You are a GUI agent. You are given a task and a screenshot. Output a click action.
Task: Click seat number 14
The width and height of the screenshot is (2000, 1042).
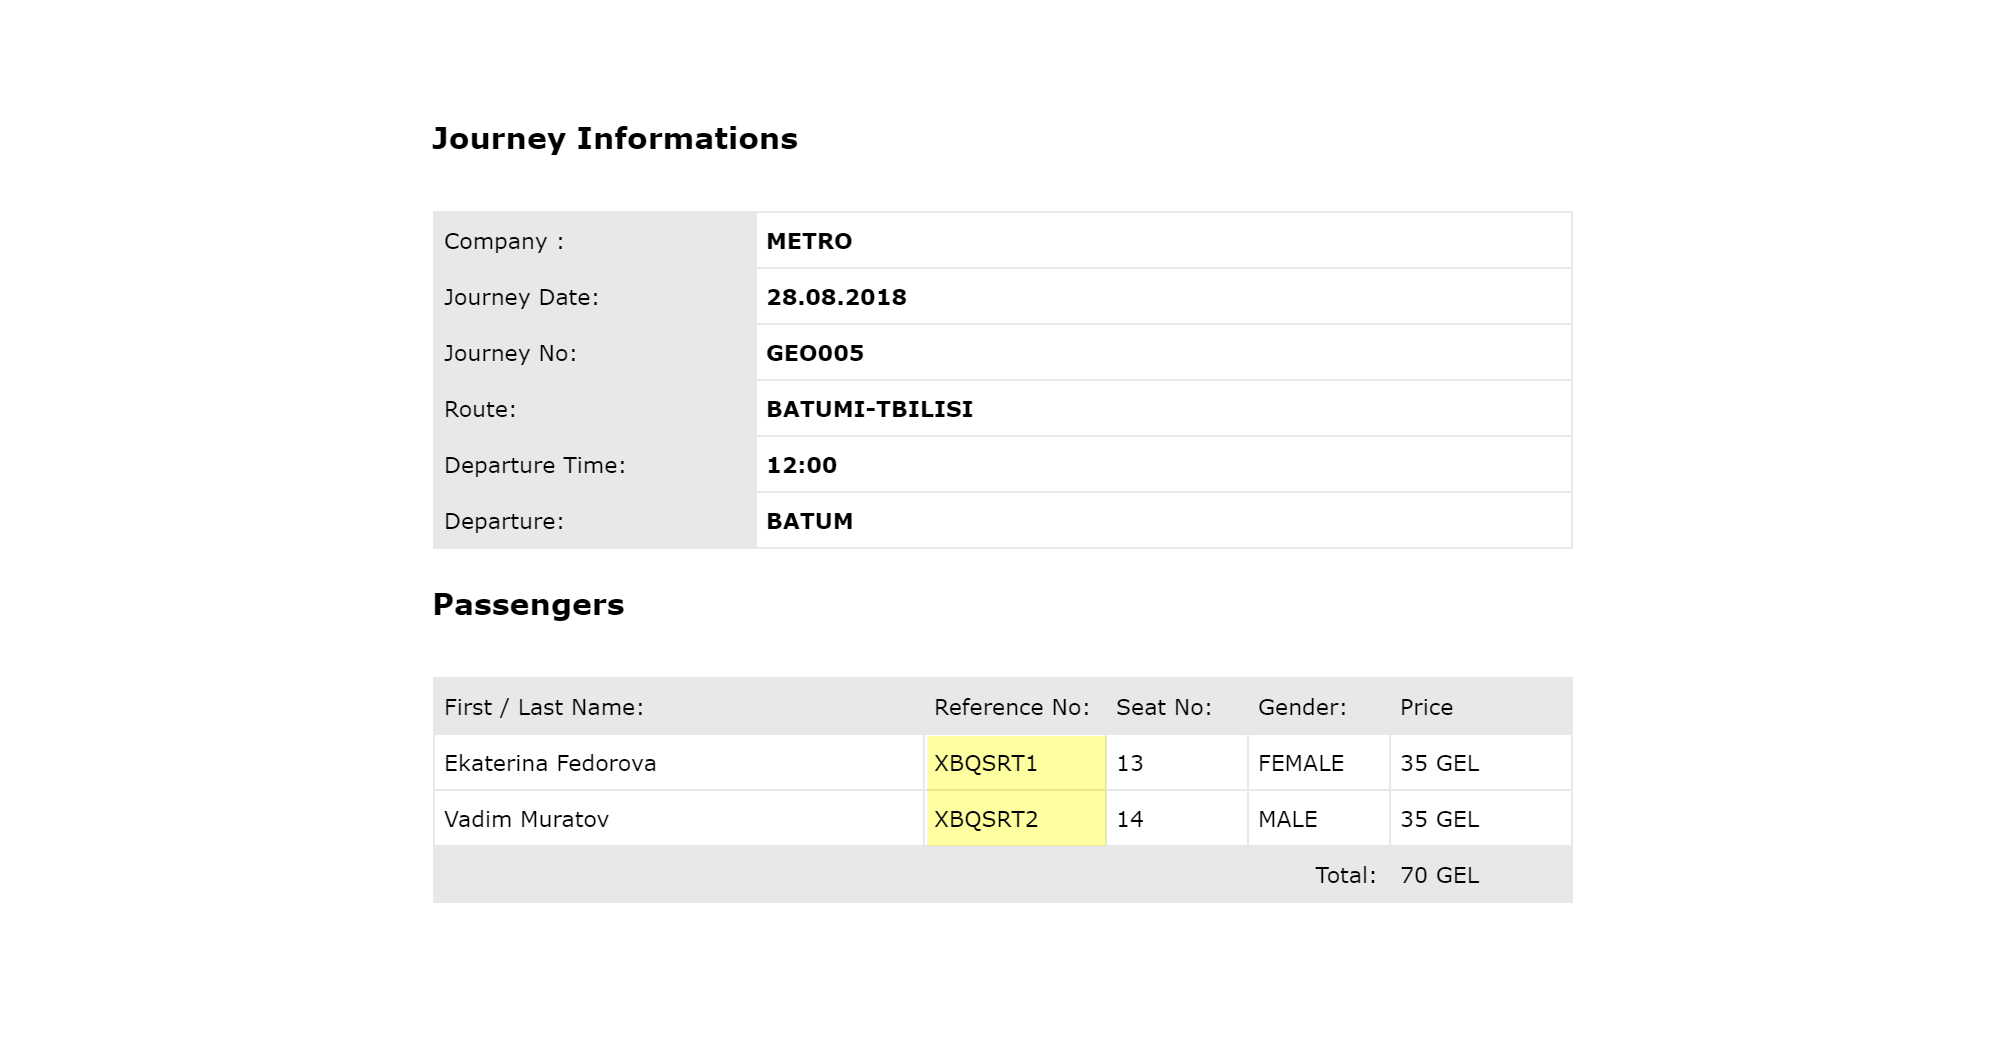[x=1130, y=819]
